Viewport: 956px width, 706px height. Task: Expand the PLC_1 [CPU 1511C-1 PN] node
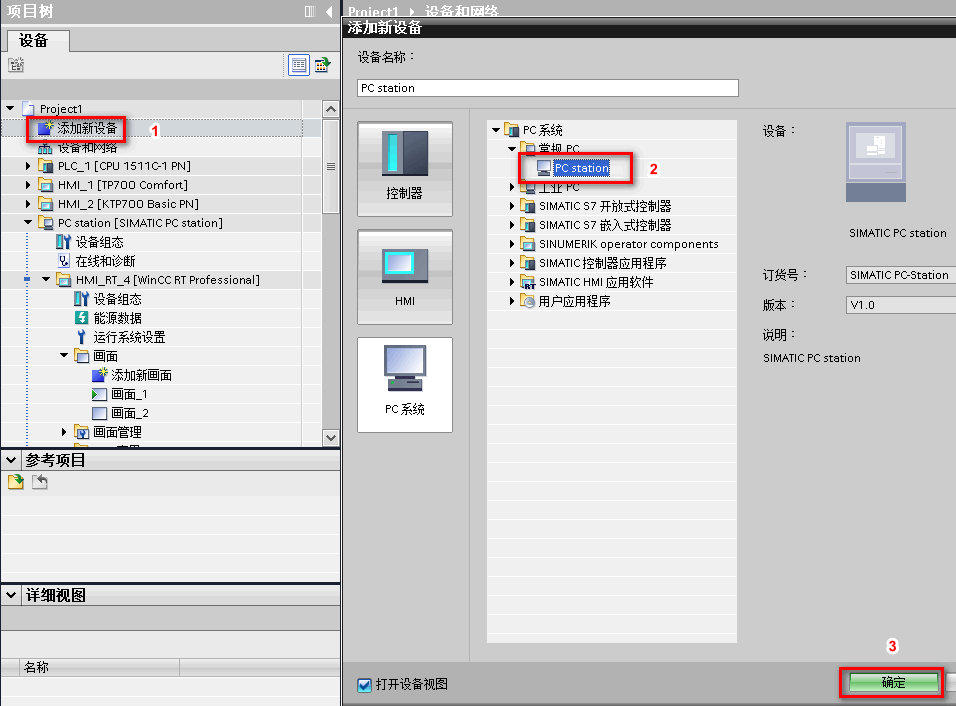[28, 166]
